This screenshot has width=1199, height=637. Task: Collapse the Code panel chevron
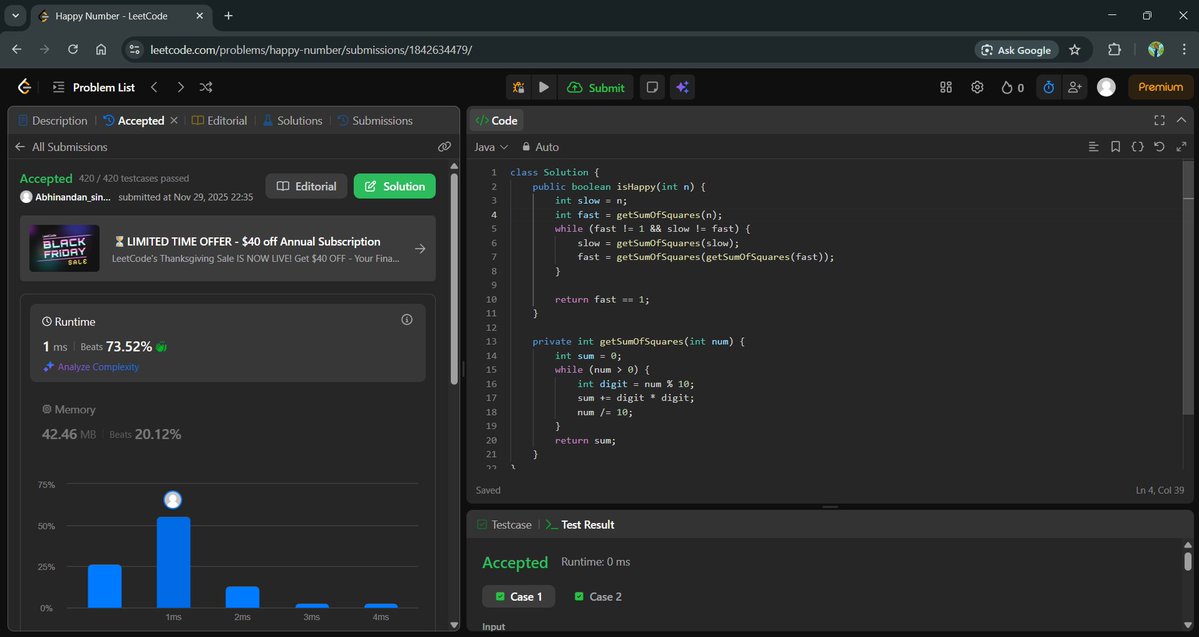point(1181,120)
